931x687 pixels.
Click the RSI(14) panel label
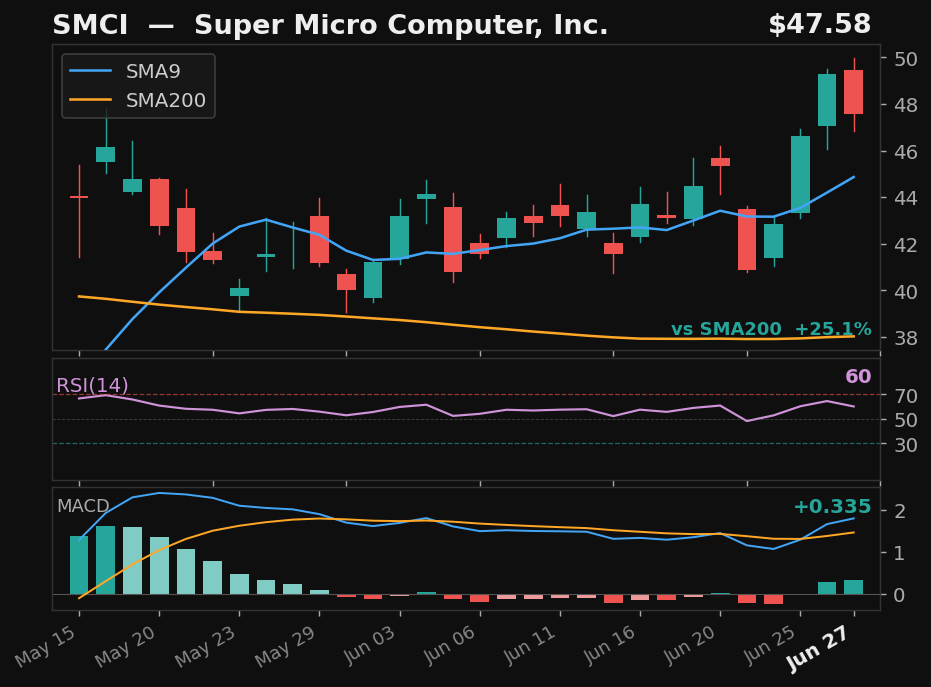click(92, 385)
